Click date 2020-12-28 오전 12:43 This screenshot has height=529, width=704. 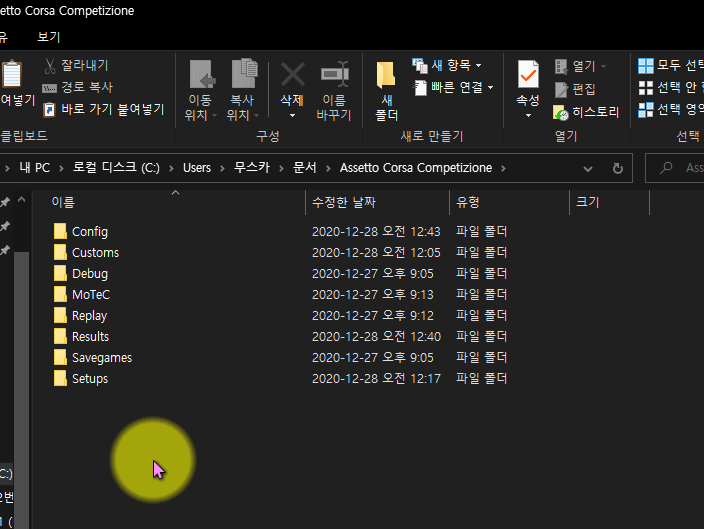[376, 231]
